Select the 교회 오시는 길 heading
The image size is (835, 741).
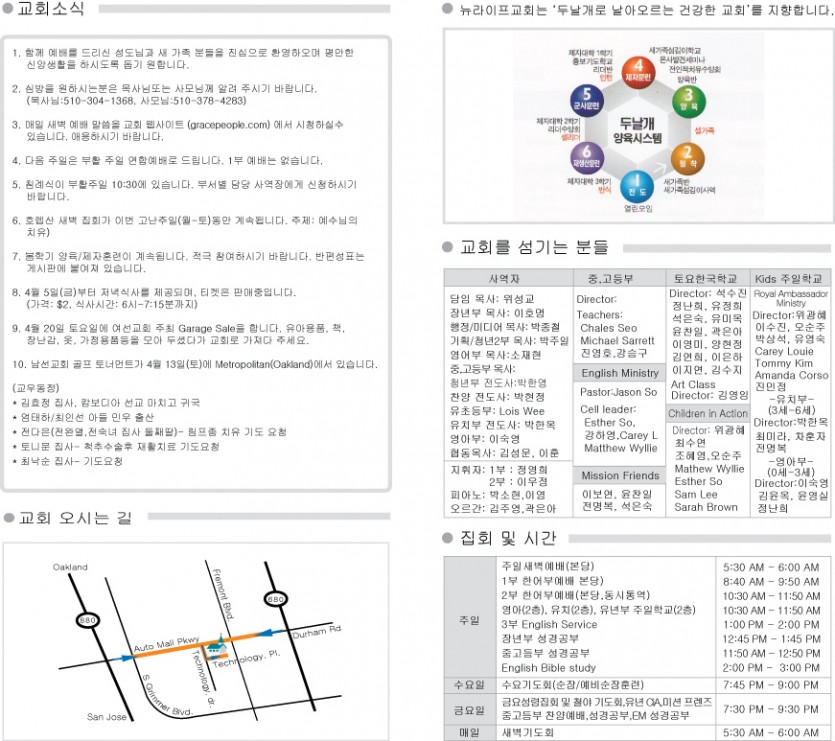pyautogui.click(x=75, y=517)
